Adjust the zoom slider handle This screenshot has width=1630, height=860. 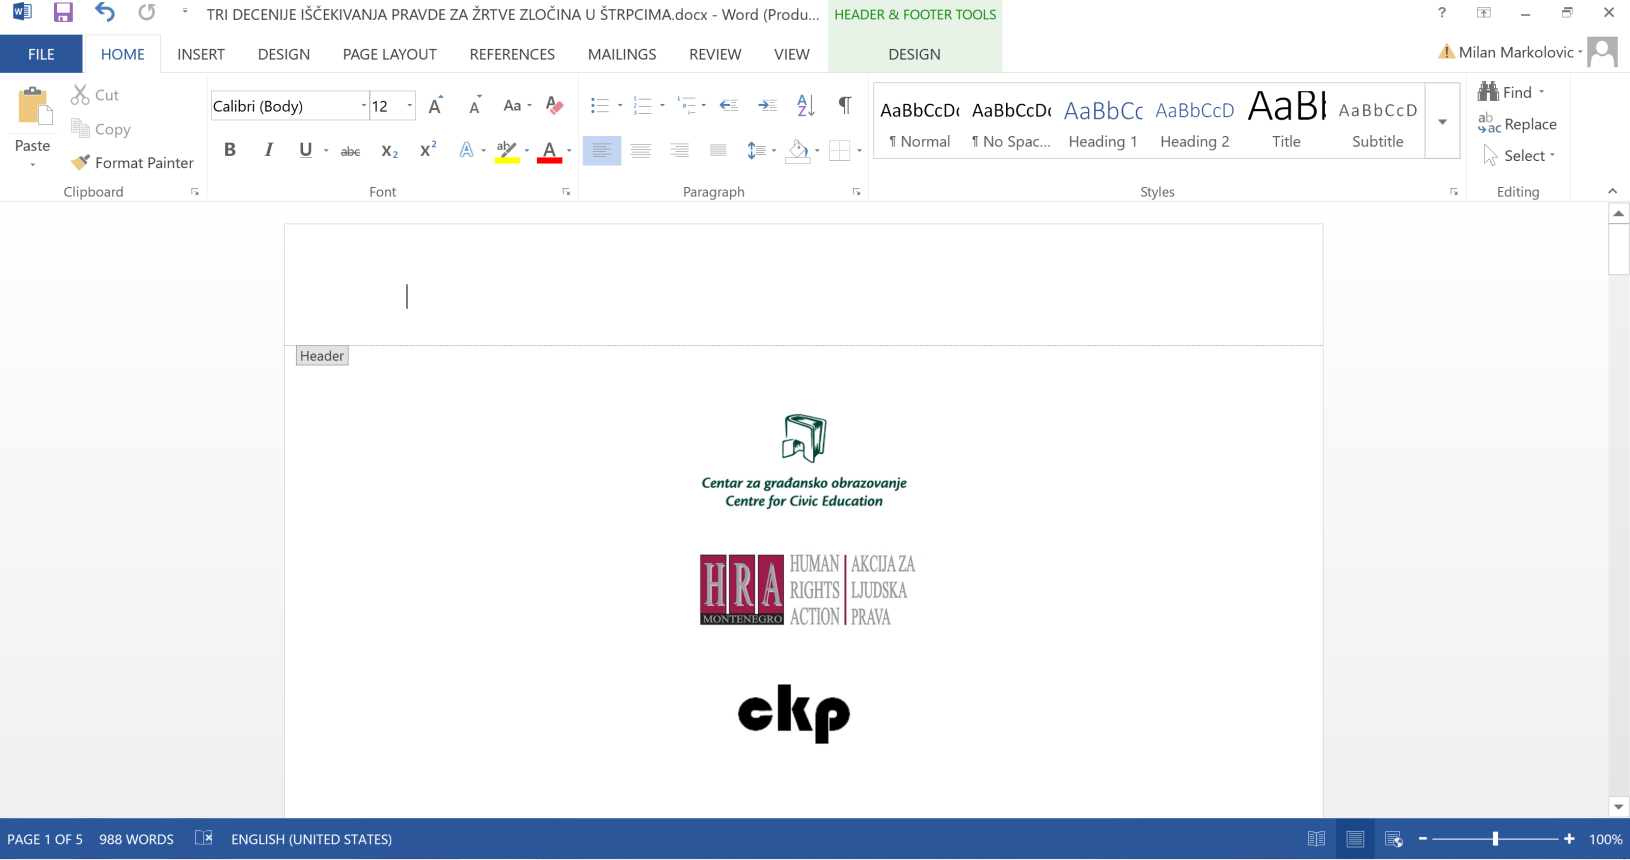pyautogui.click(x=1496, y=839)
